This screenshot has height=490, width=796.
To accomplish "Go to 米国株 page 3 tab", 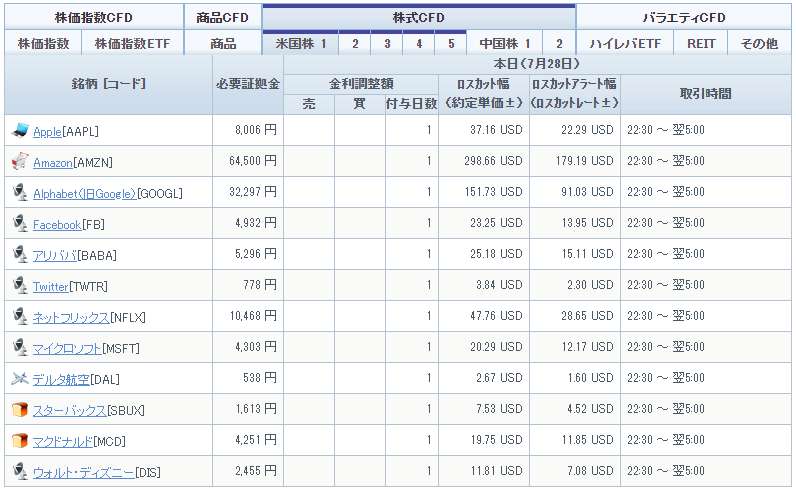I will tap(387, 43).
